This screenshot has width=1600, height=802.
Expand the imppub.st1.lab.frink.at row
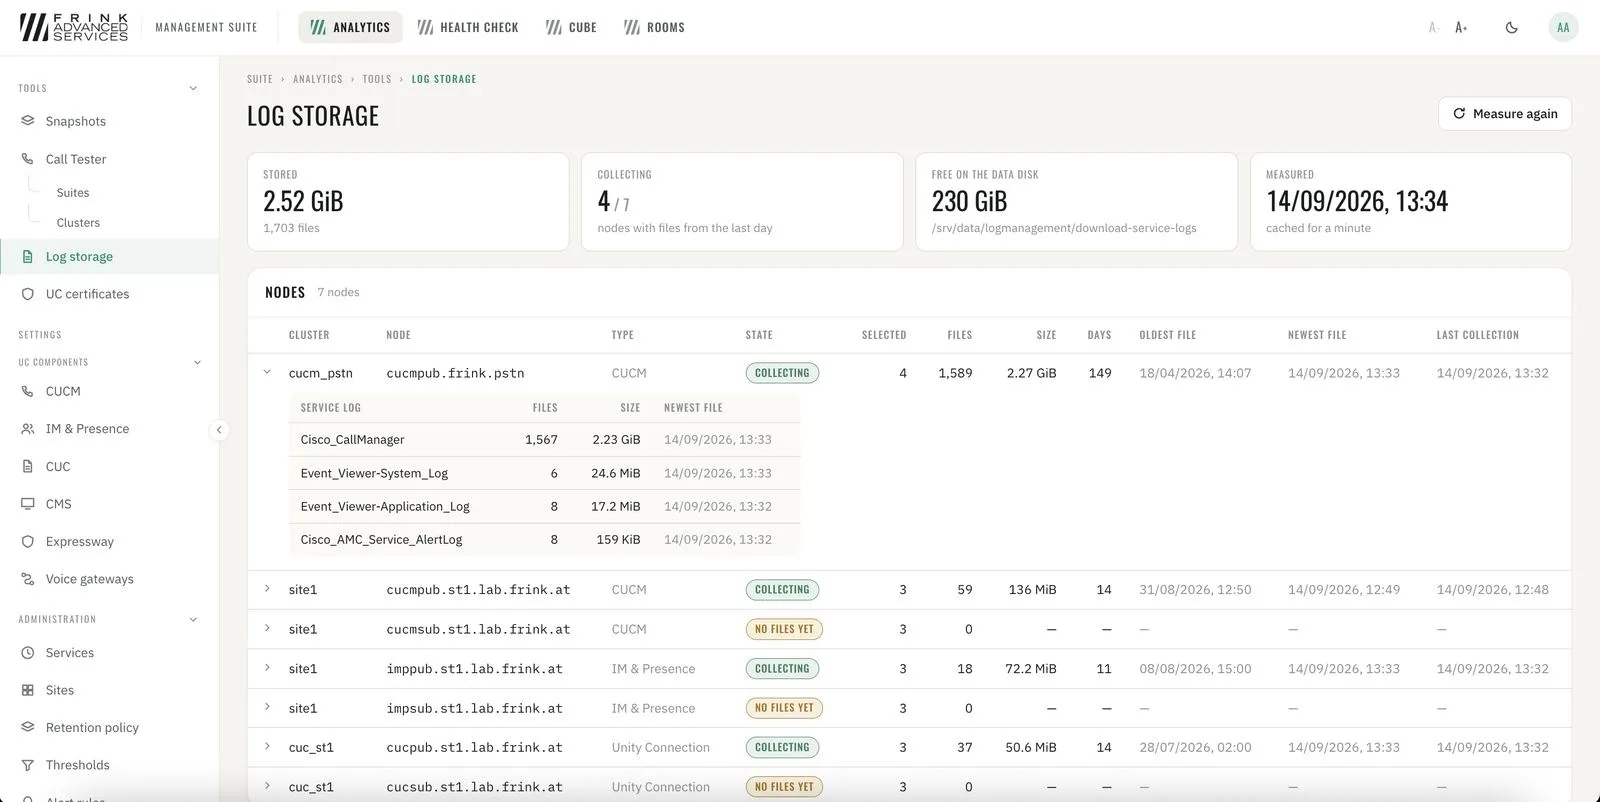(267, 668)
